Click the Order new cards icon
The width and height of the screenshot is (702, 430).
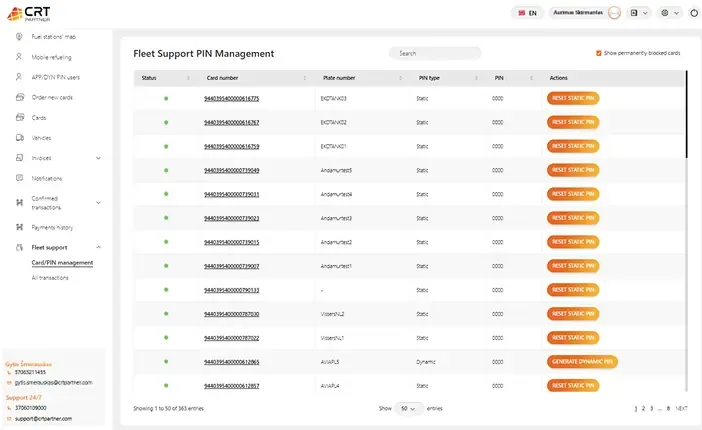click(19, 97)
